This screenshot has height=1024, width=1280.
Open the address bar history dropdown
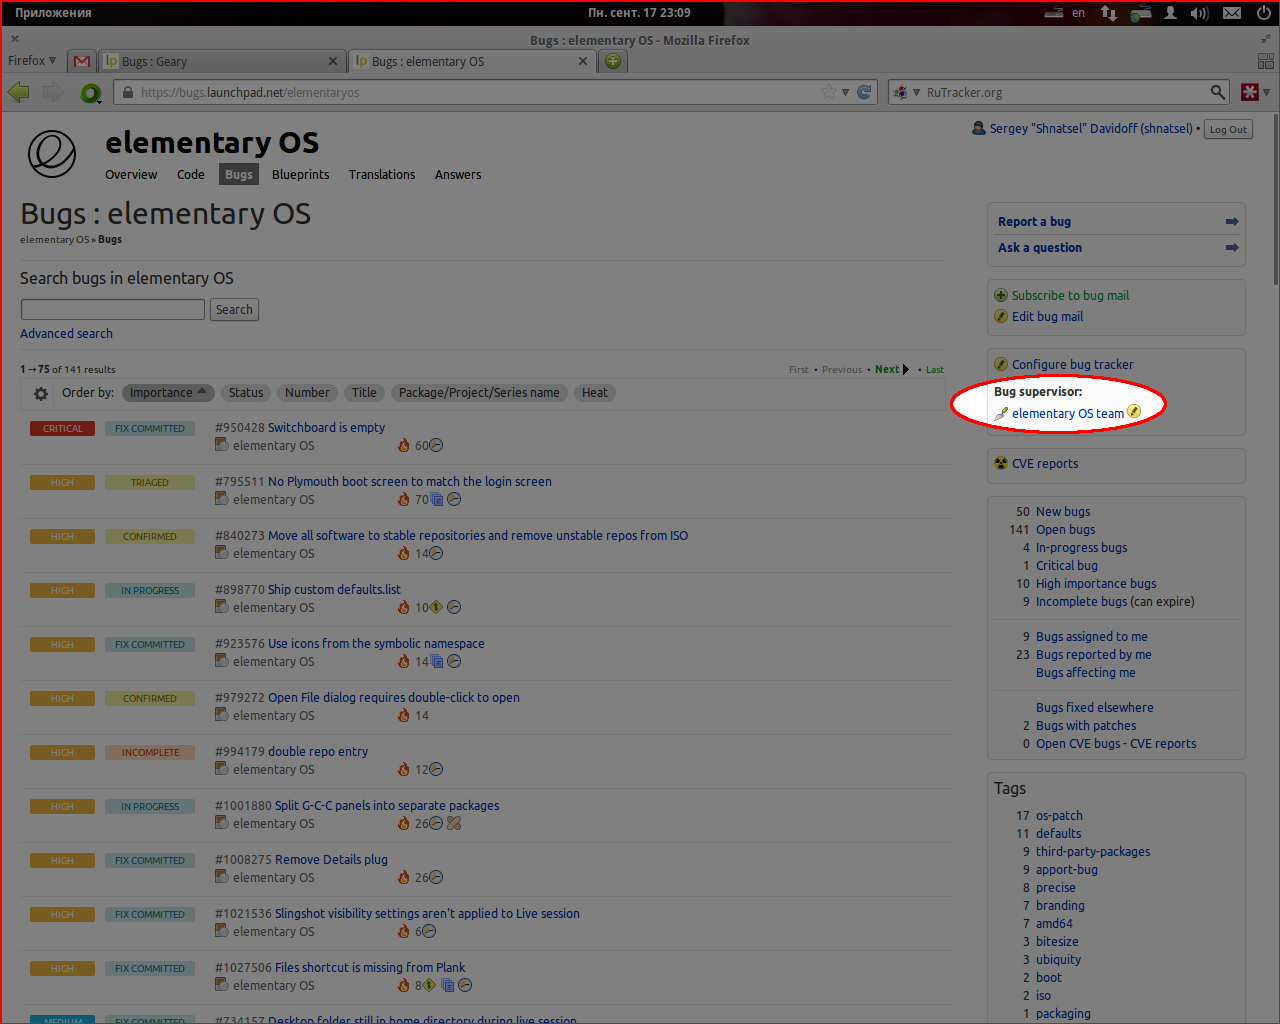[x=846, y=92]
